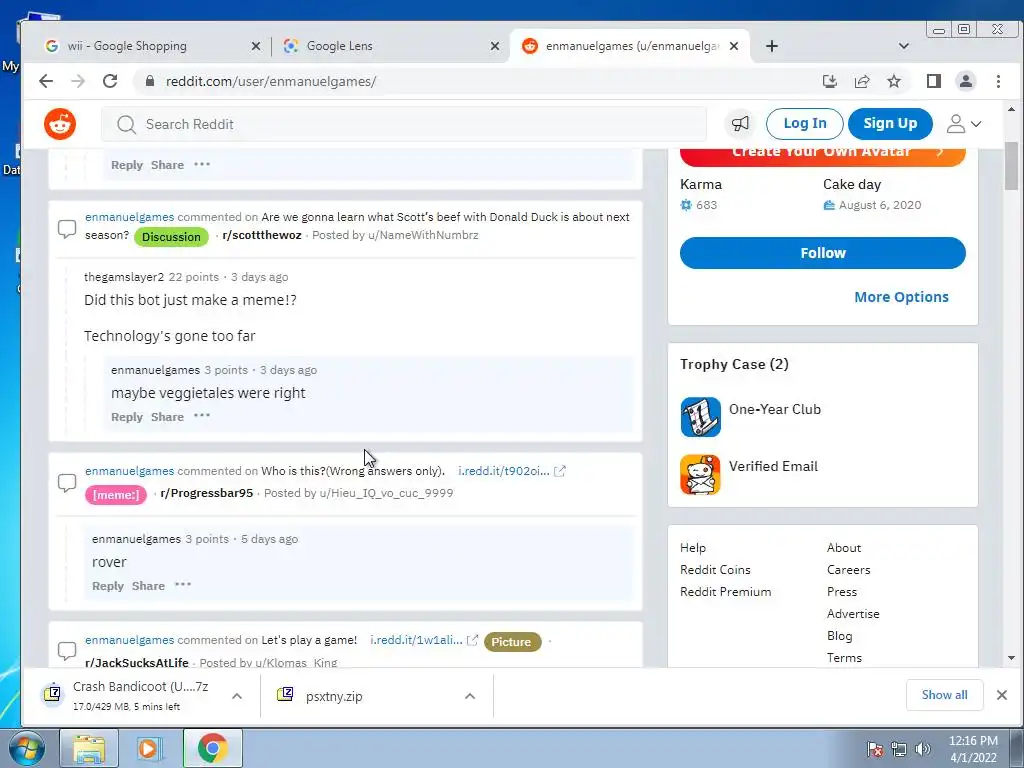Image resolution: width=1024 pixels, height=768 pixels.
Task: Open Windows Media Player from taskbar
Action: click(x=149, y=748)
